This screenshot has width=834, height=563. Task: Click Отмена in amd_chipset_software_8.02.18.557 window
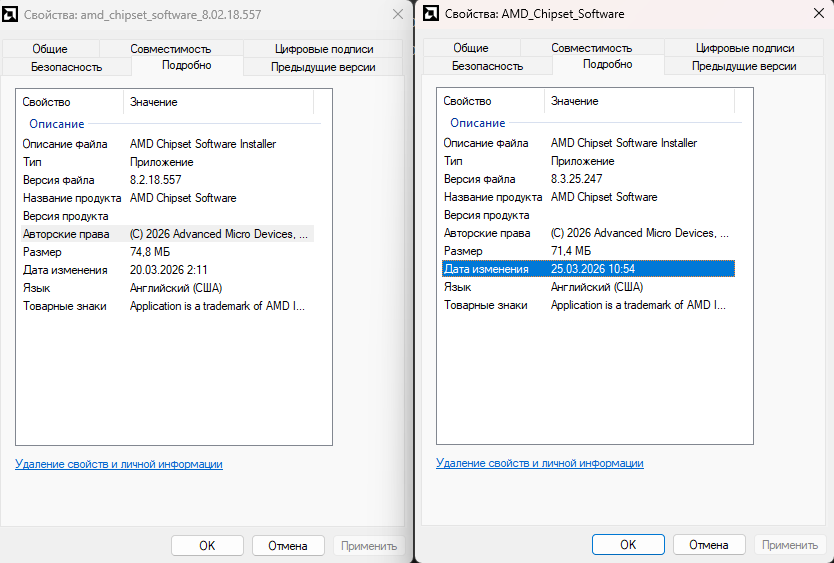287,545
